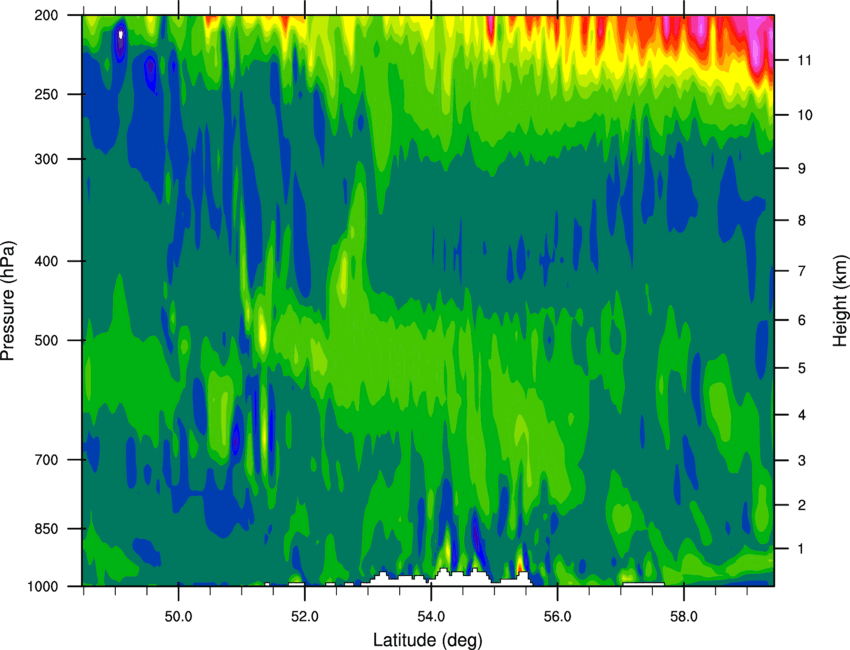Image resolution: width=850 pixels, height=650 pixels.
Task: Click the 1 km height label
Action: pyautogui.click(x=802, y=549)
